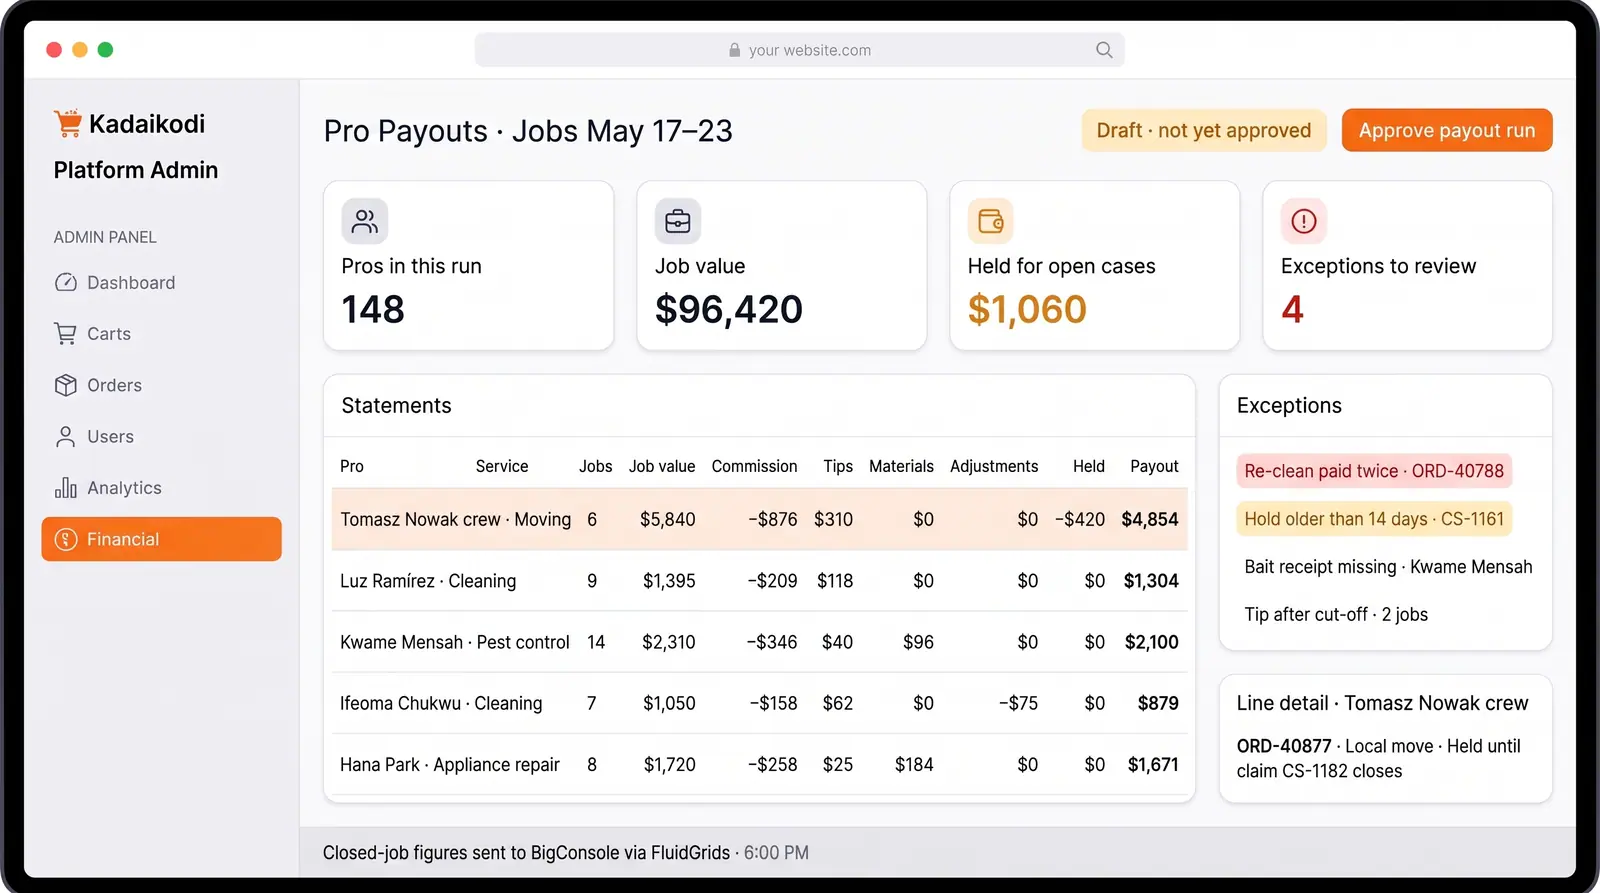Open Bait receipt missing Kwame Mensah exception
This screenshot has width=1600, height=893.
point(1388,567)
